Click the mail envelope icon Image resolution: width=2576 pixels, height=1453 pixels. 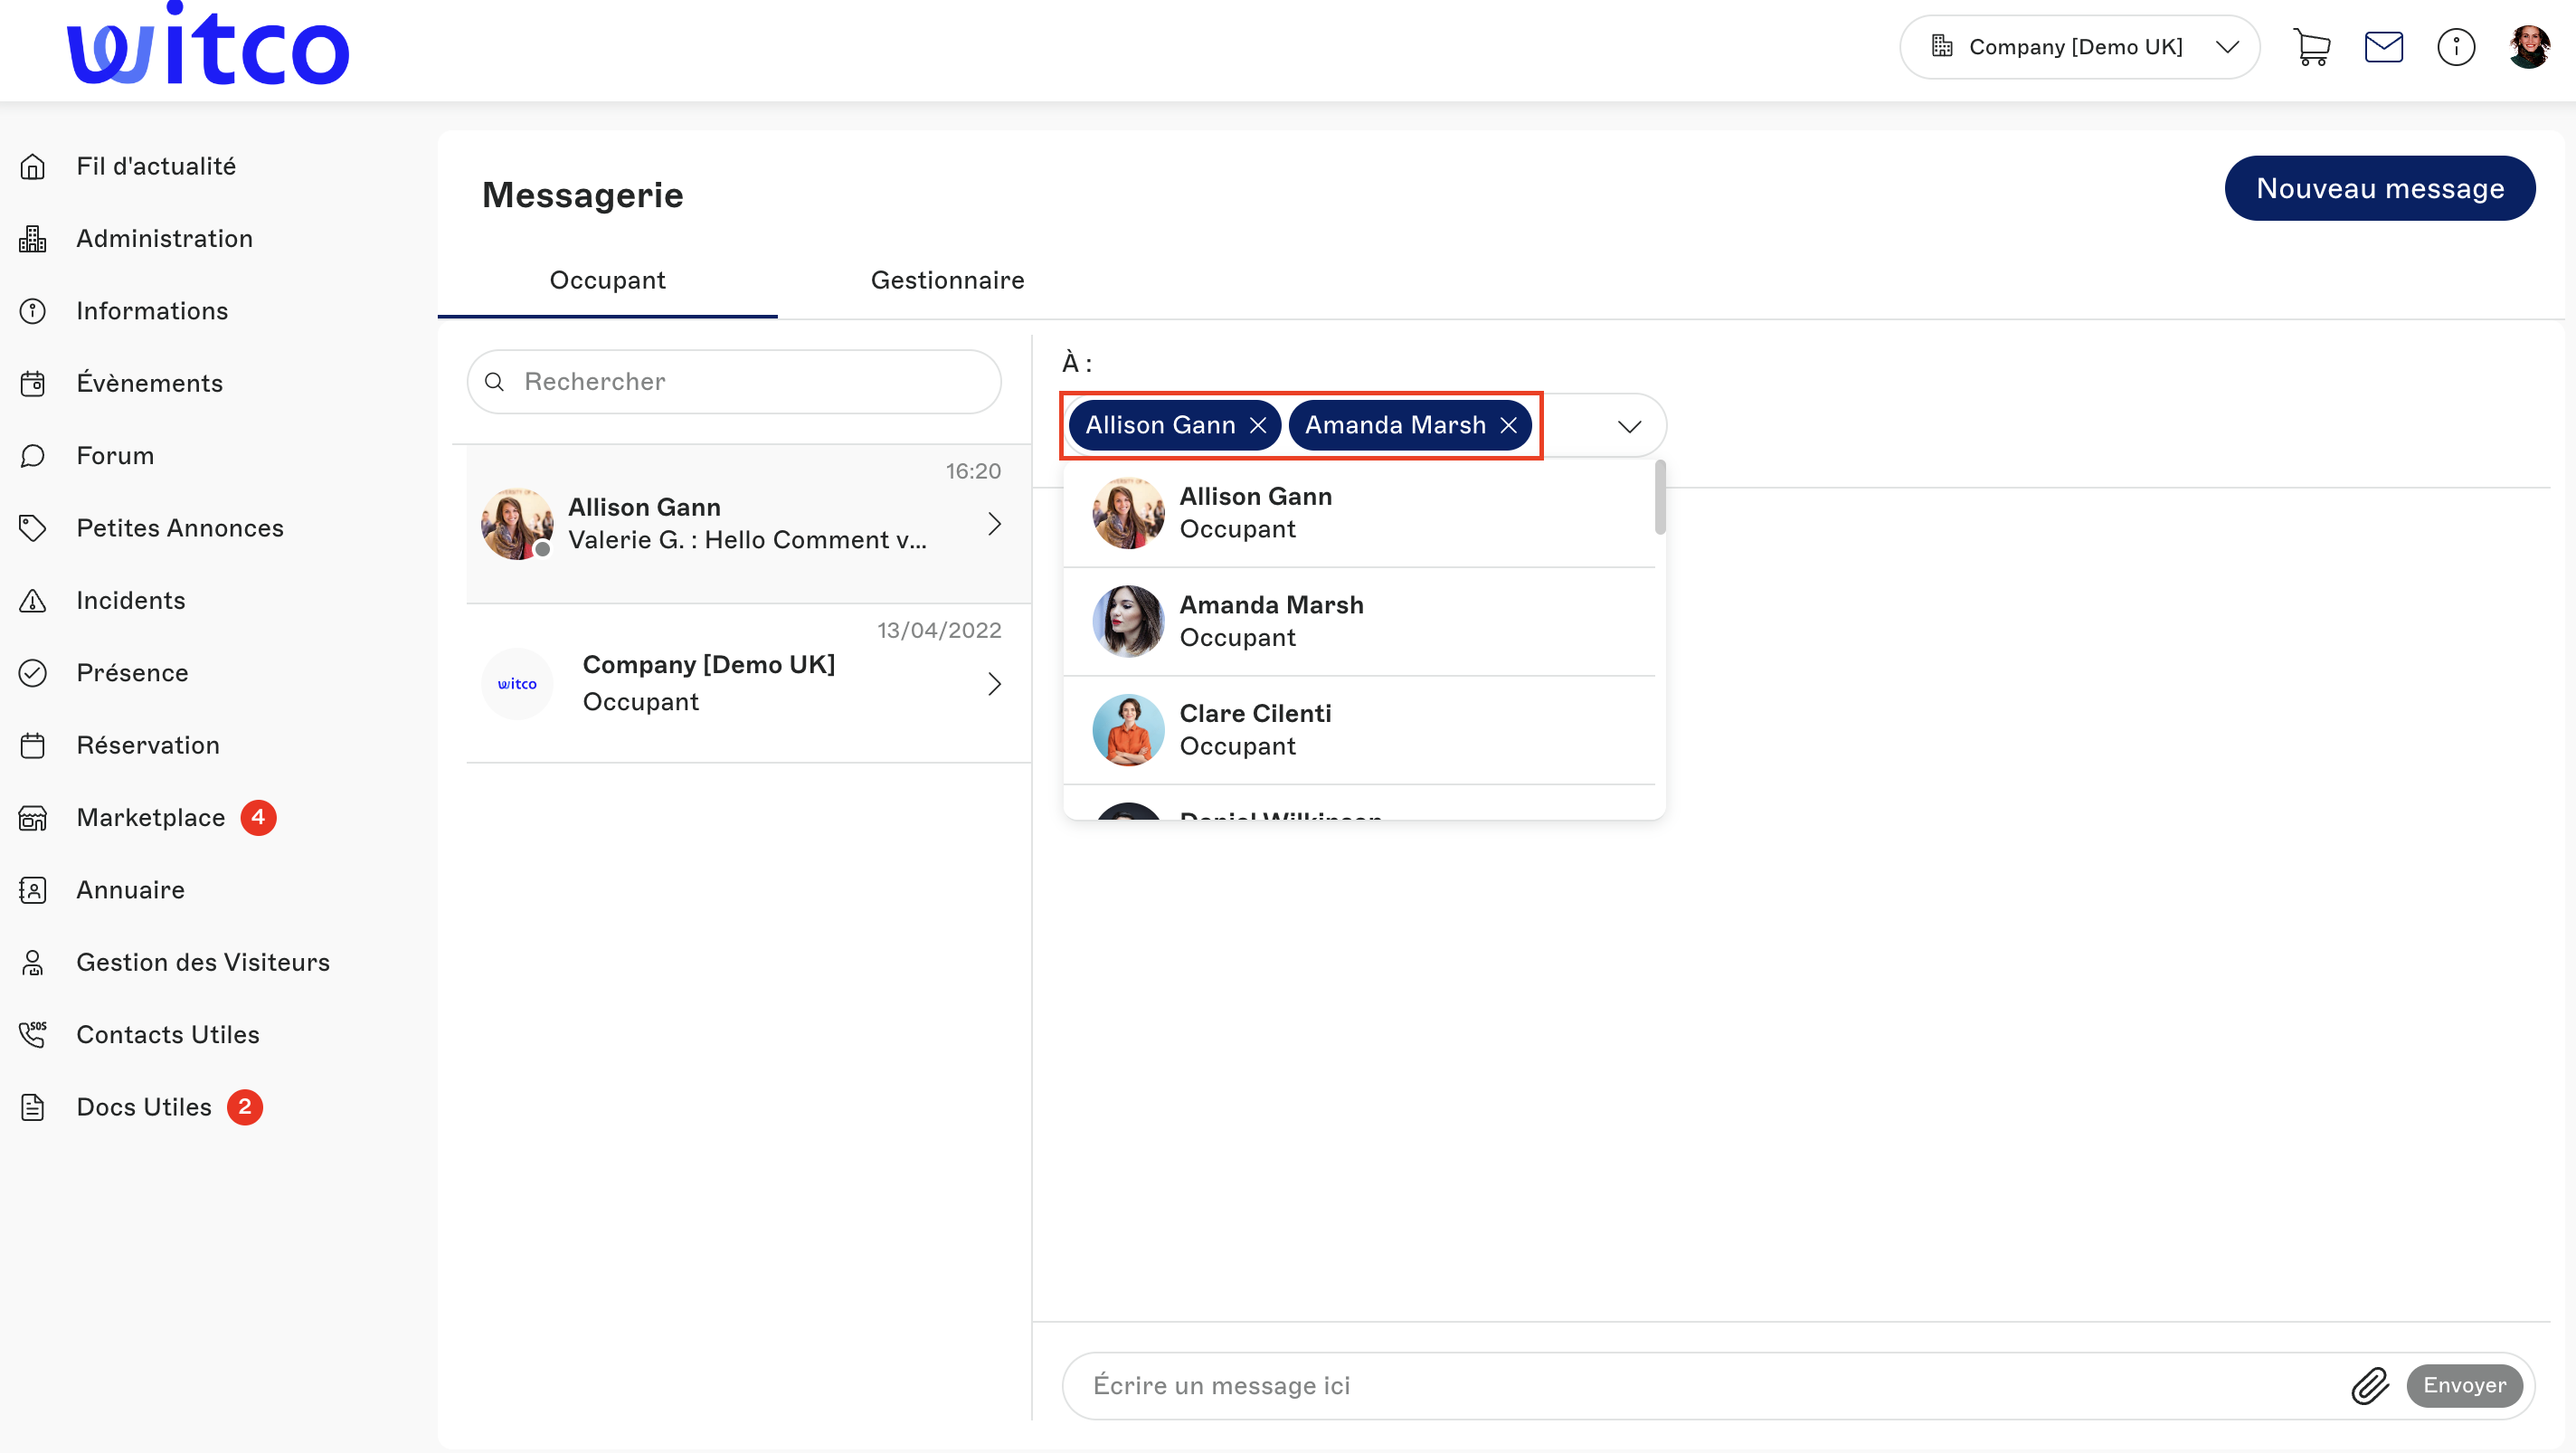tap(2383, 47)
